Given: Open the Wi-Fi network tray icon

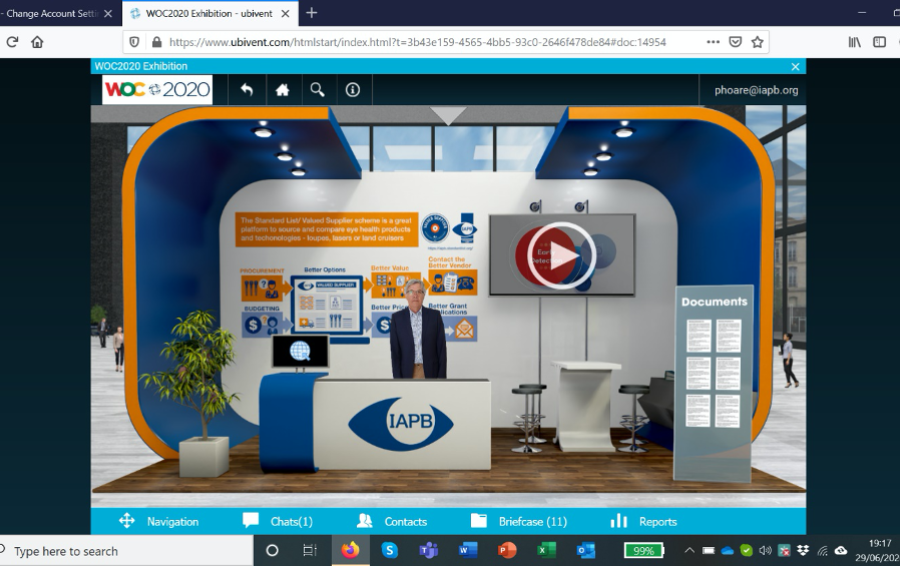Looking at the screenshot, I should [x=822, y=551].
